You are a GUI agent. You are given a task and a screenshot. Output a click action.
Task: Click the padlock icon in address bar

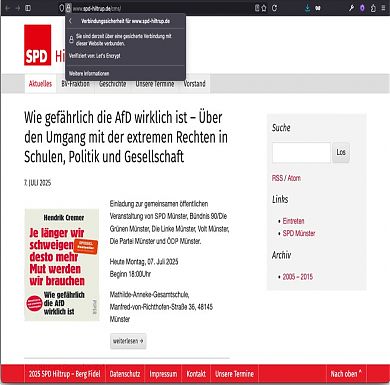(68, 8)
